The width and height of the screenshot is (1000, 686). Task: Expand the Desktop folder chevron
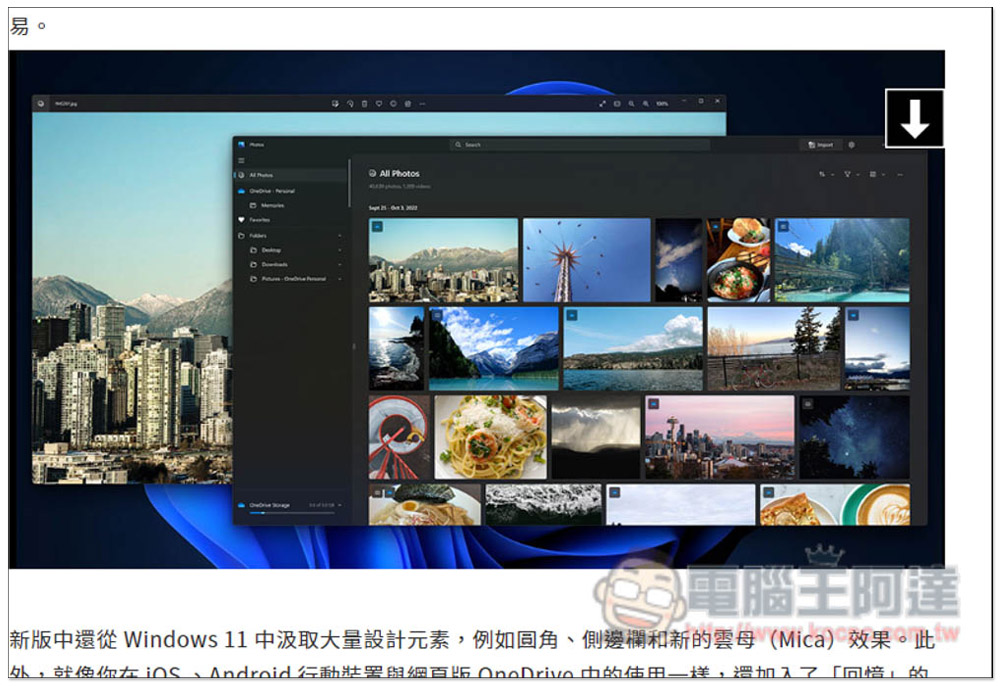pyautogui.click(x=340, y=250)
